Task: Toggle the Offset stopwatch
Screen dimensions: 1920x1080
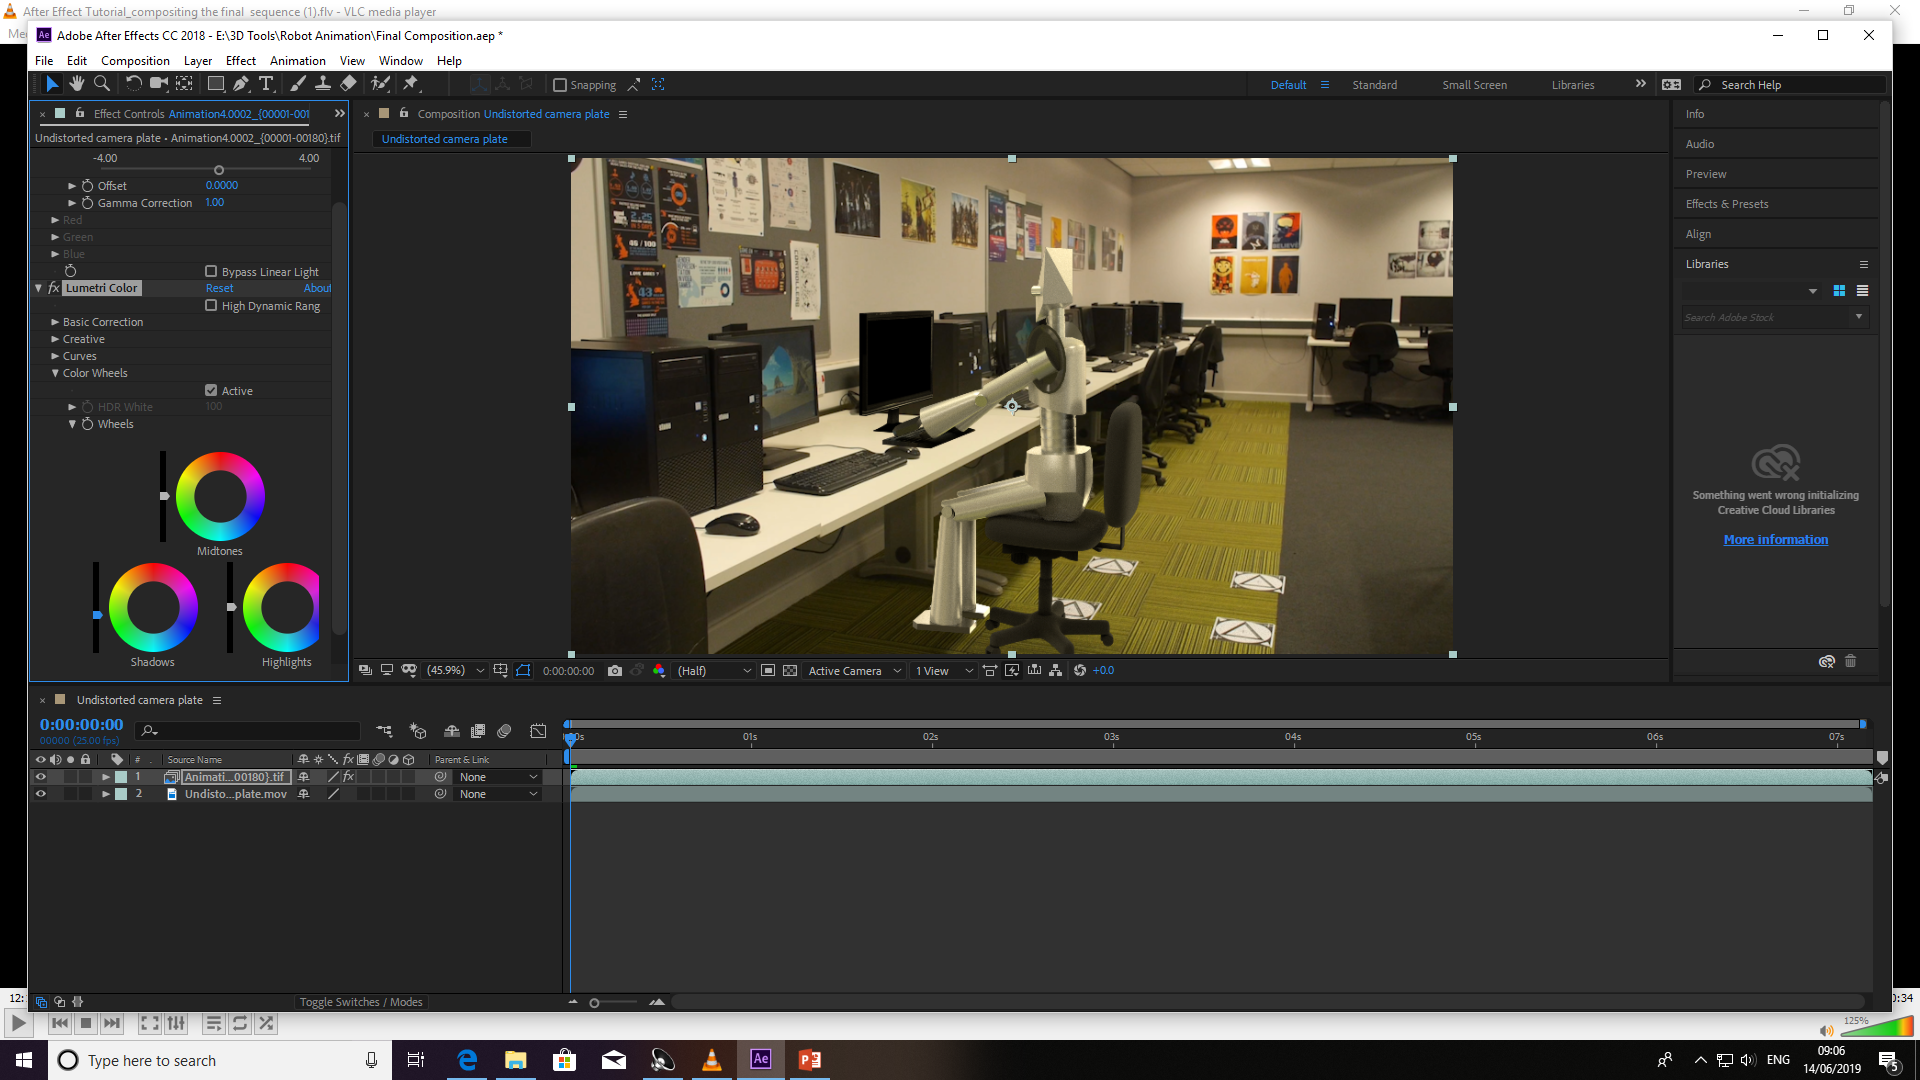Action: 88,186
